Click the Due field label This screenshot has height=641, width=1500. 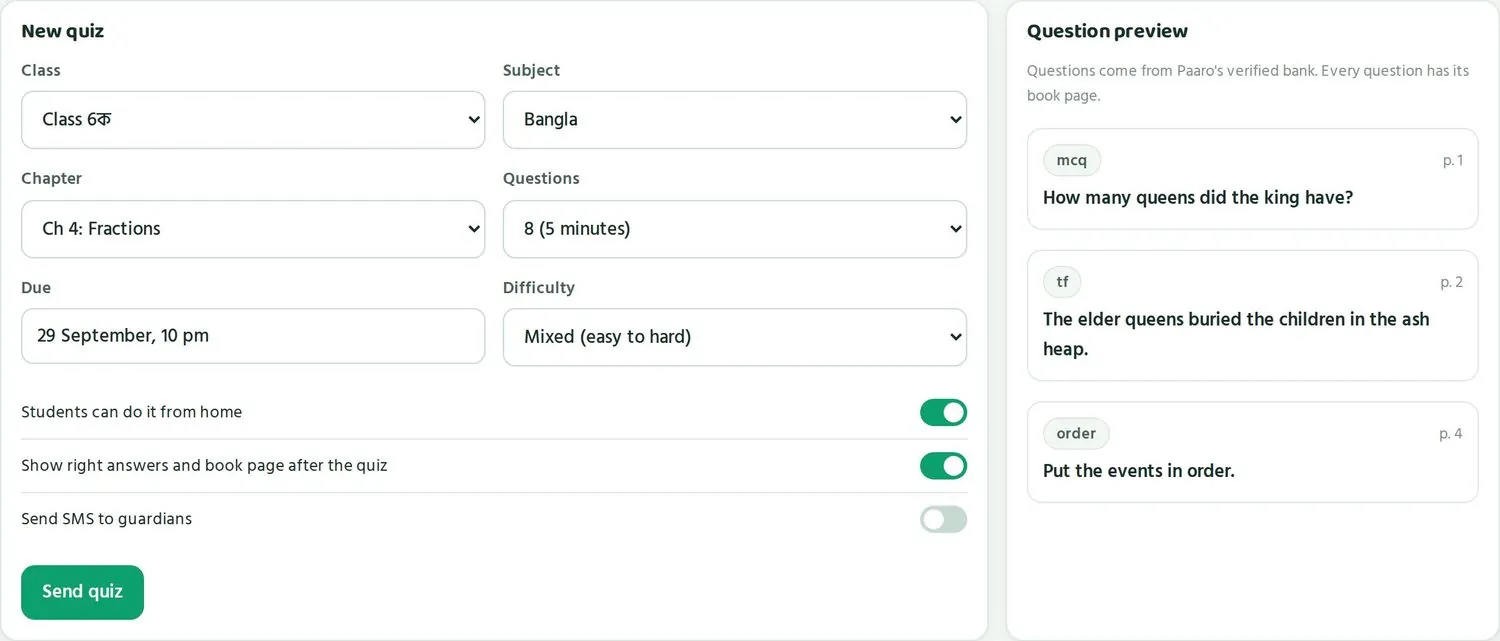pyautogui.click(x=36, y=288)
